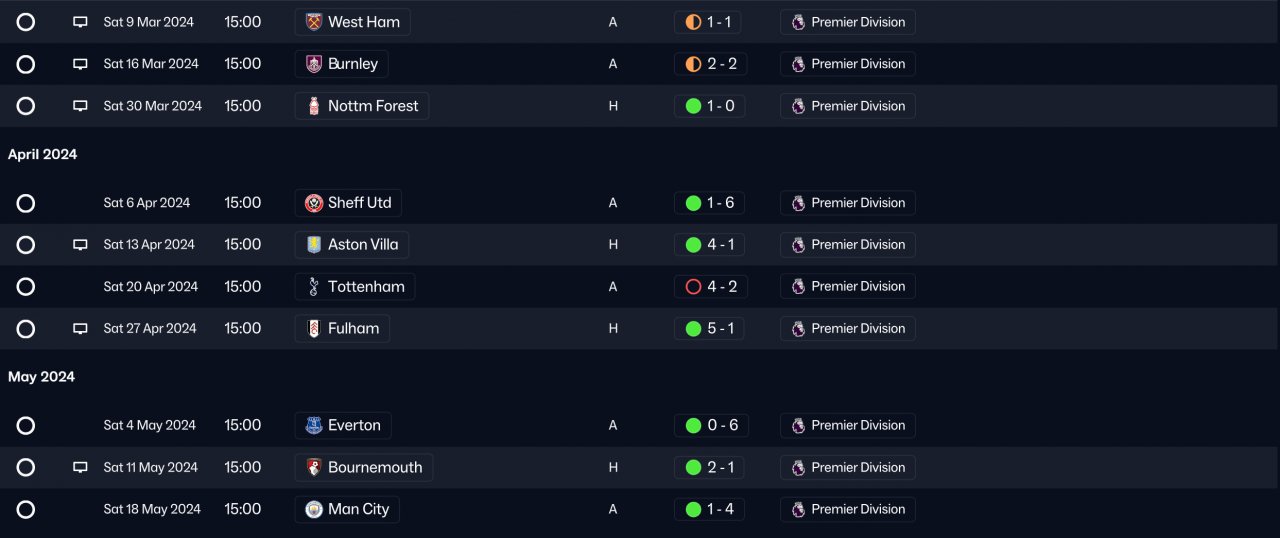The width and height of the screenshot is (1280, 538).
Task: Click the Man City crest icon
Action: (x=314, y=509)
